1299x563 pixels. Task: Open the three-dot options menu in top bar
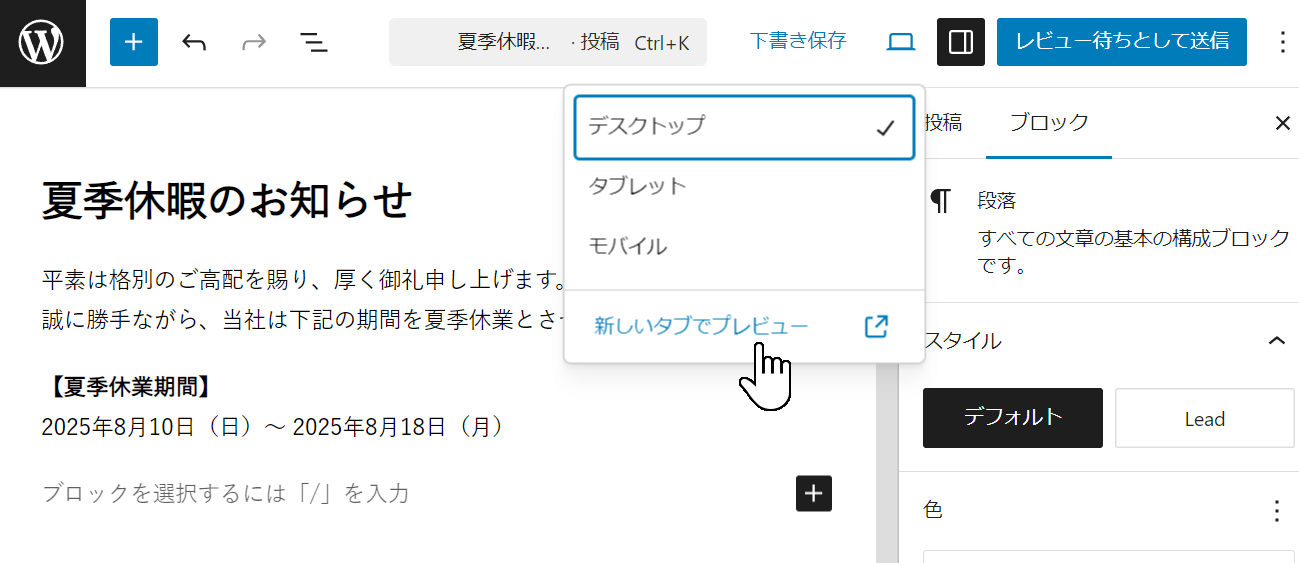[1283, 42]
